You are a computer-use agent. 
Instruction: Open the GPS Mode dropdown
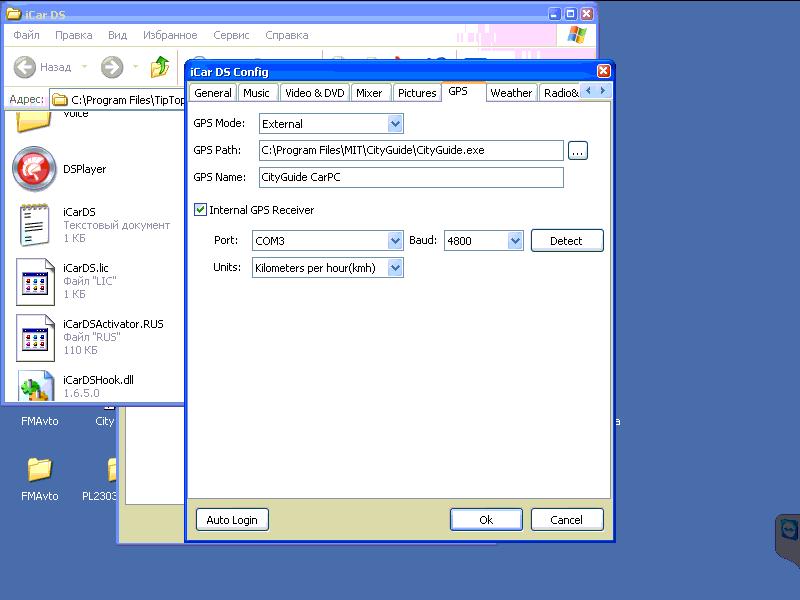point(395,124)
